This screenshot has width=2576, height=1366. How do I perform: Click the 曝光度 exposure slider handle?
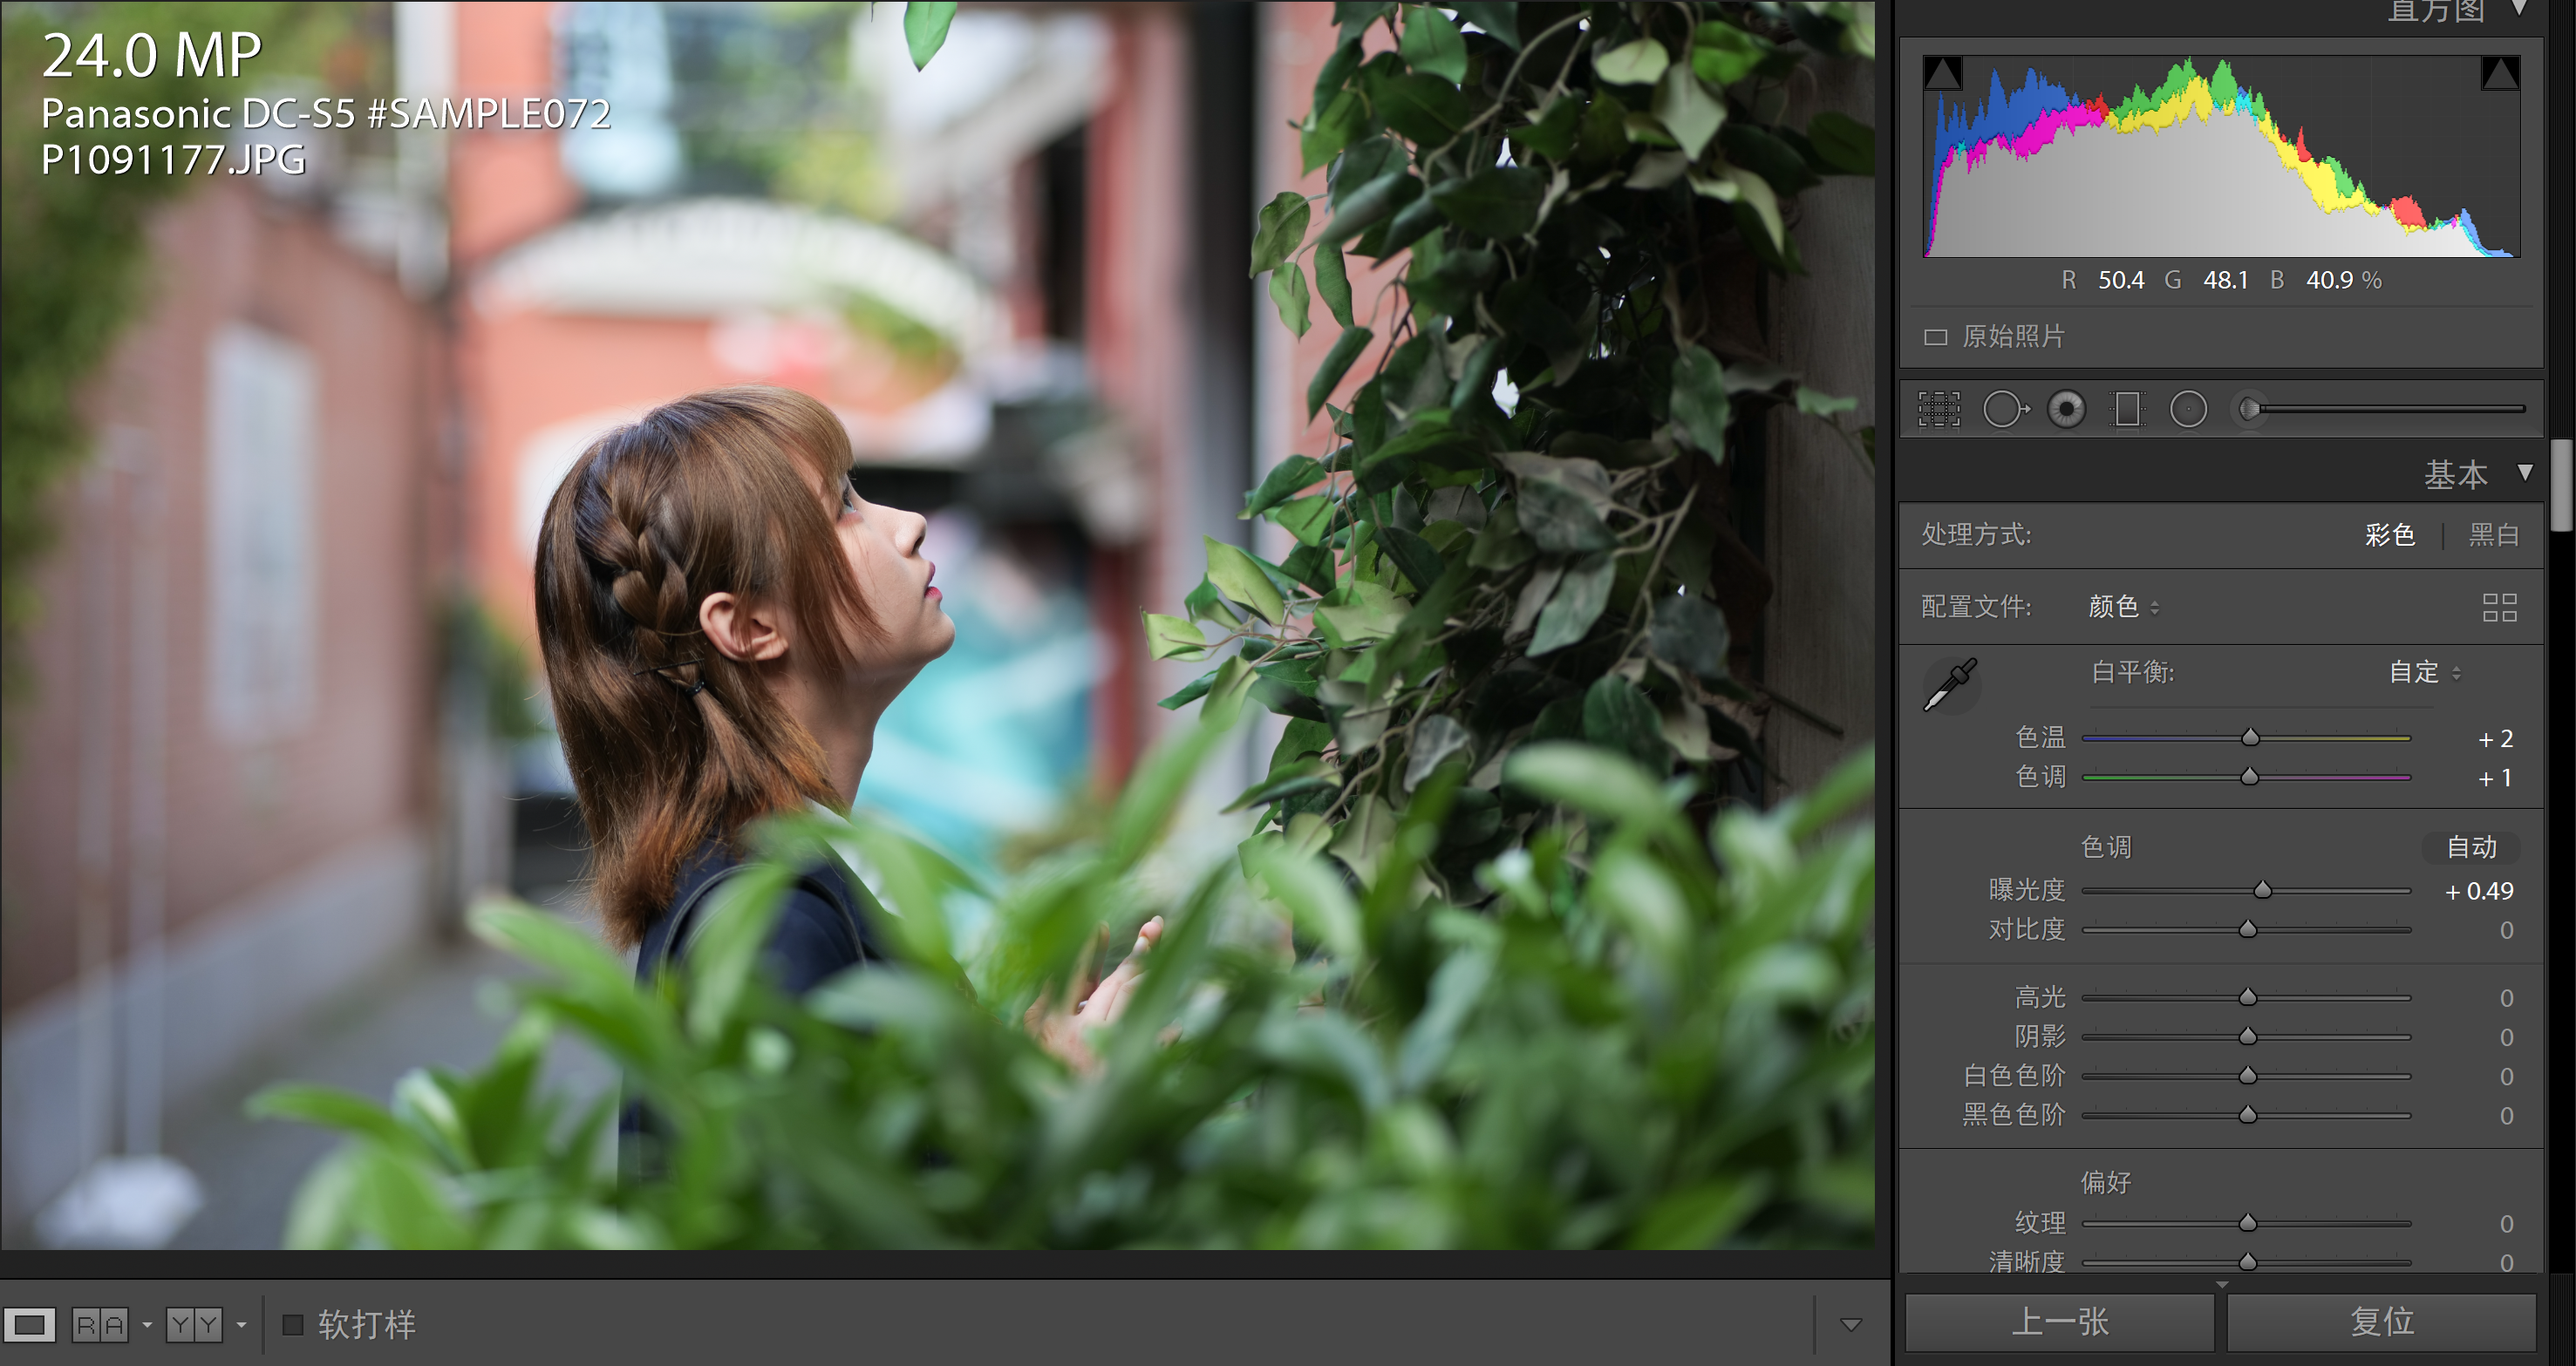2262,890
